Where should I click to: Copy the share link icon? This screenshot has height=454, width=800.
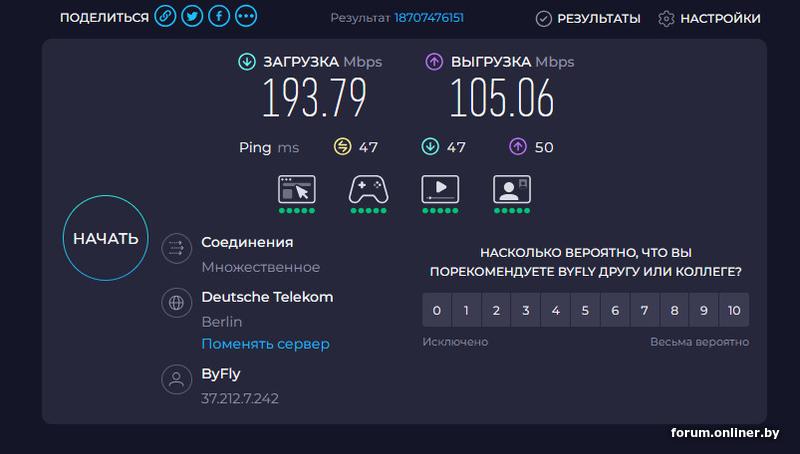click(165, 18)
